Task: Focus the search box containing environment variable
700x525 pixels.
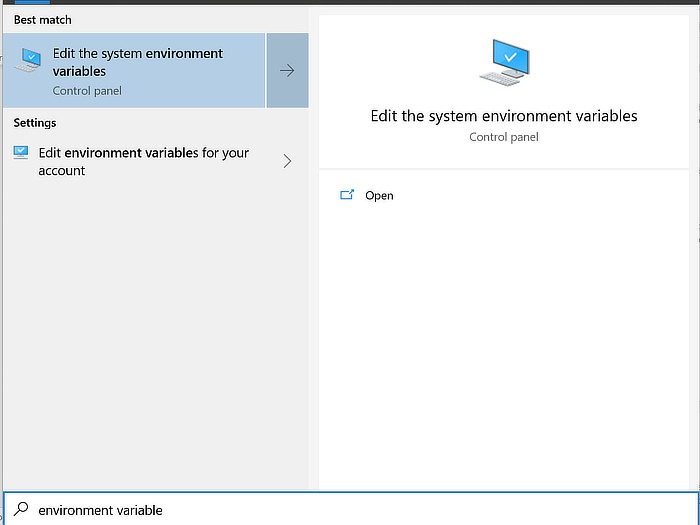Action: point(350,509)
